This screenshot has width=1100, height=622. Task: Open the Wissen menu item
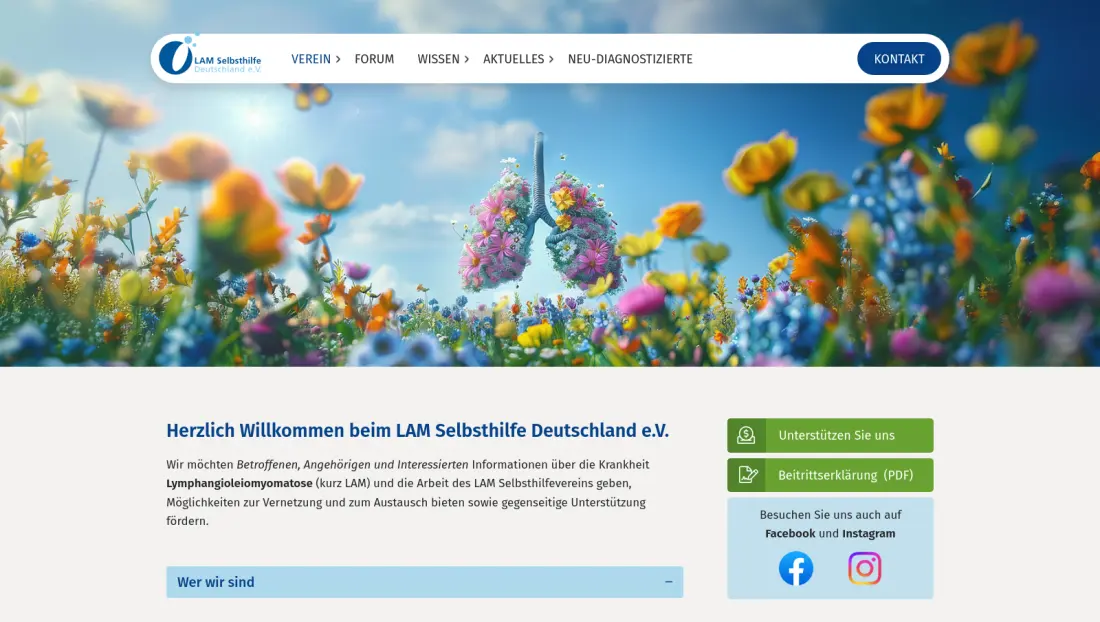[438, 59]
